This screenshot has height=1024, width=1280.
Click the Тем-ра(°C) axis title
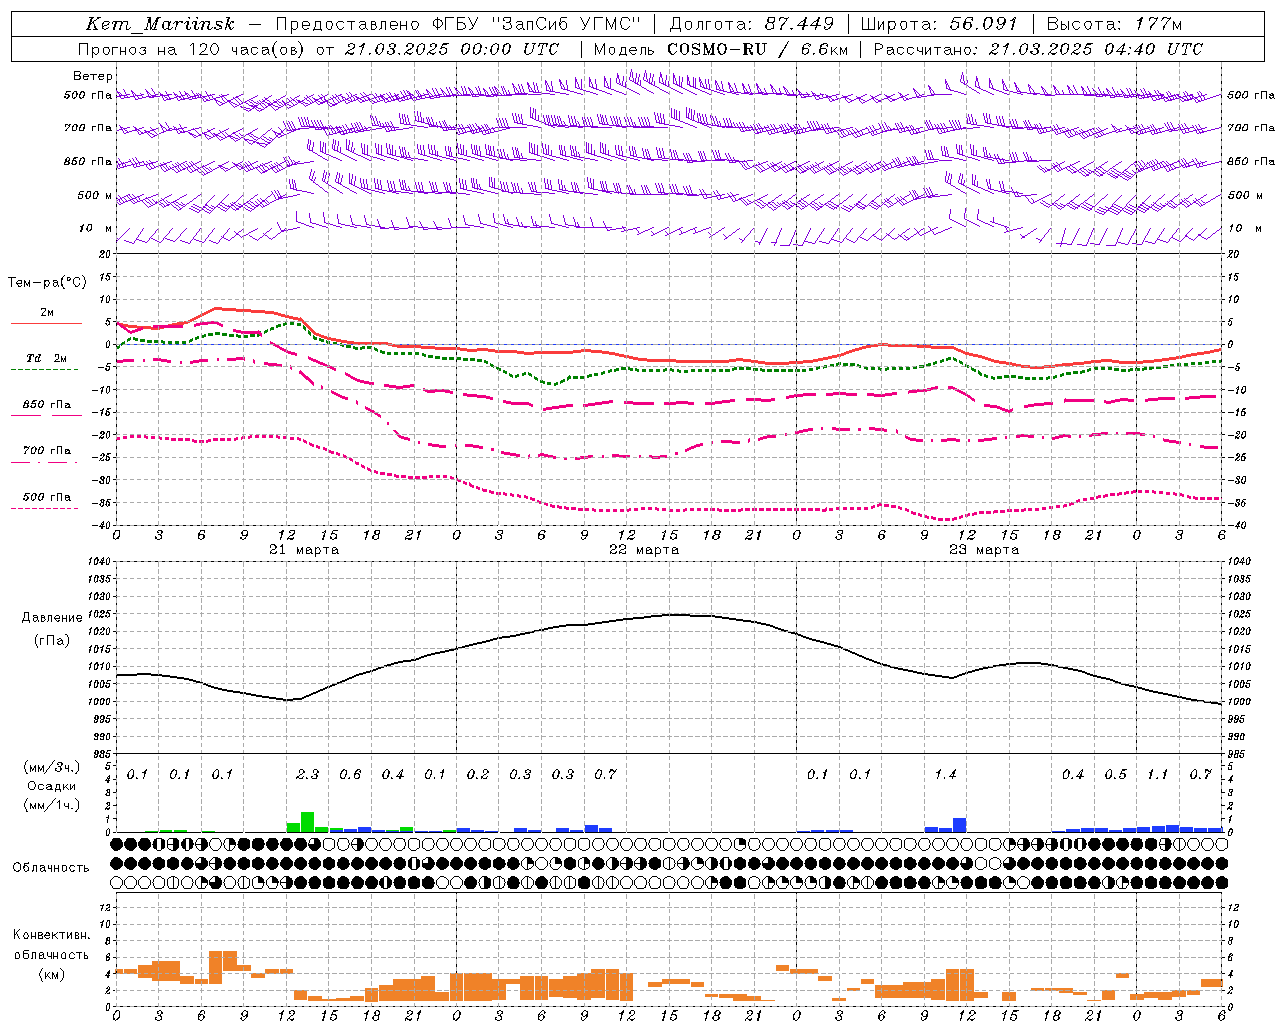[x=47, y=283]
